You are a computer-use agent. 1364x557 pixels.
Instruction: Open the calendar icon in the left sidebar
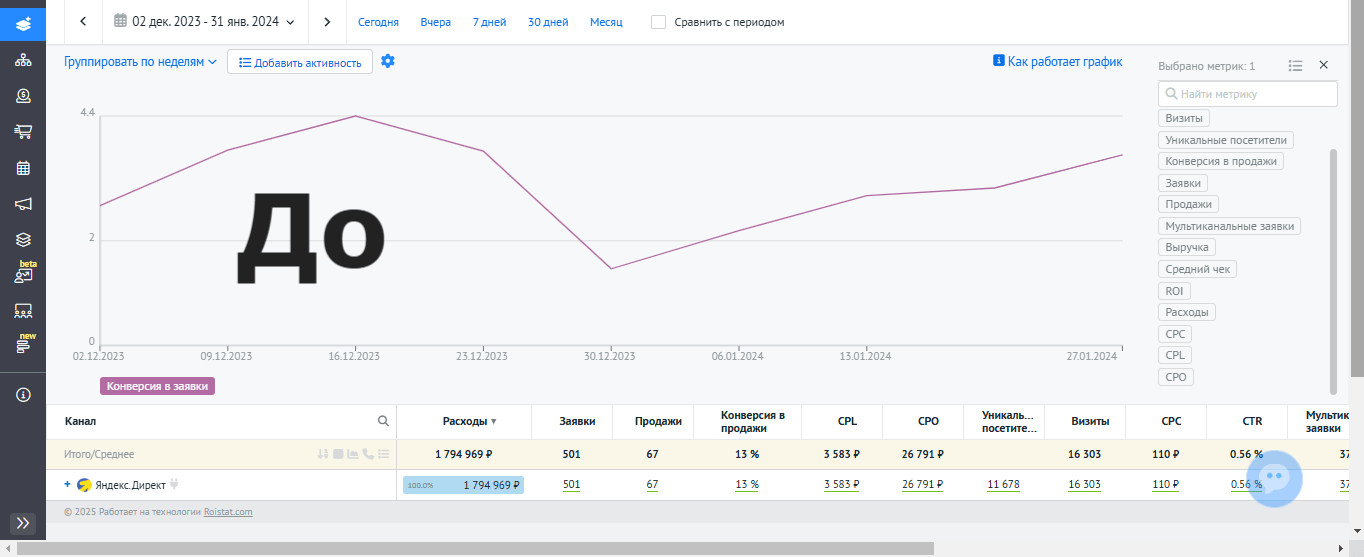click(23, 168)
